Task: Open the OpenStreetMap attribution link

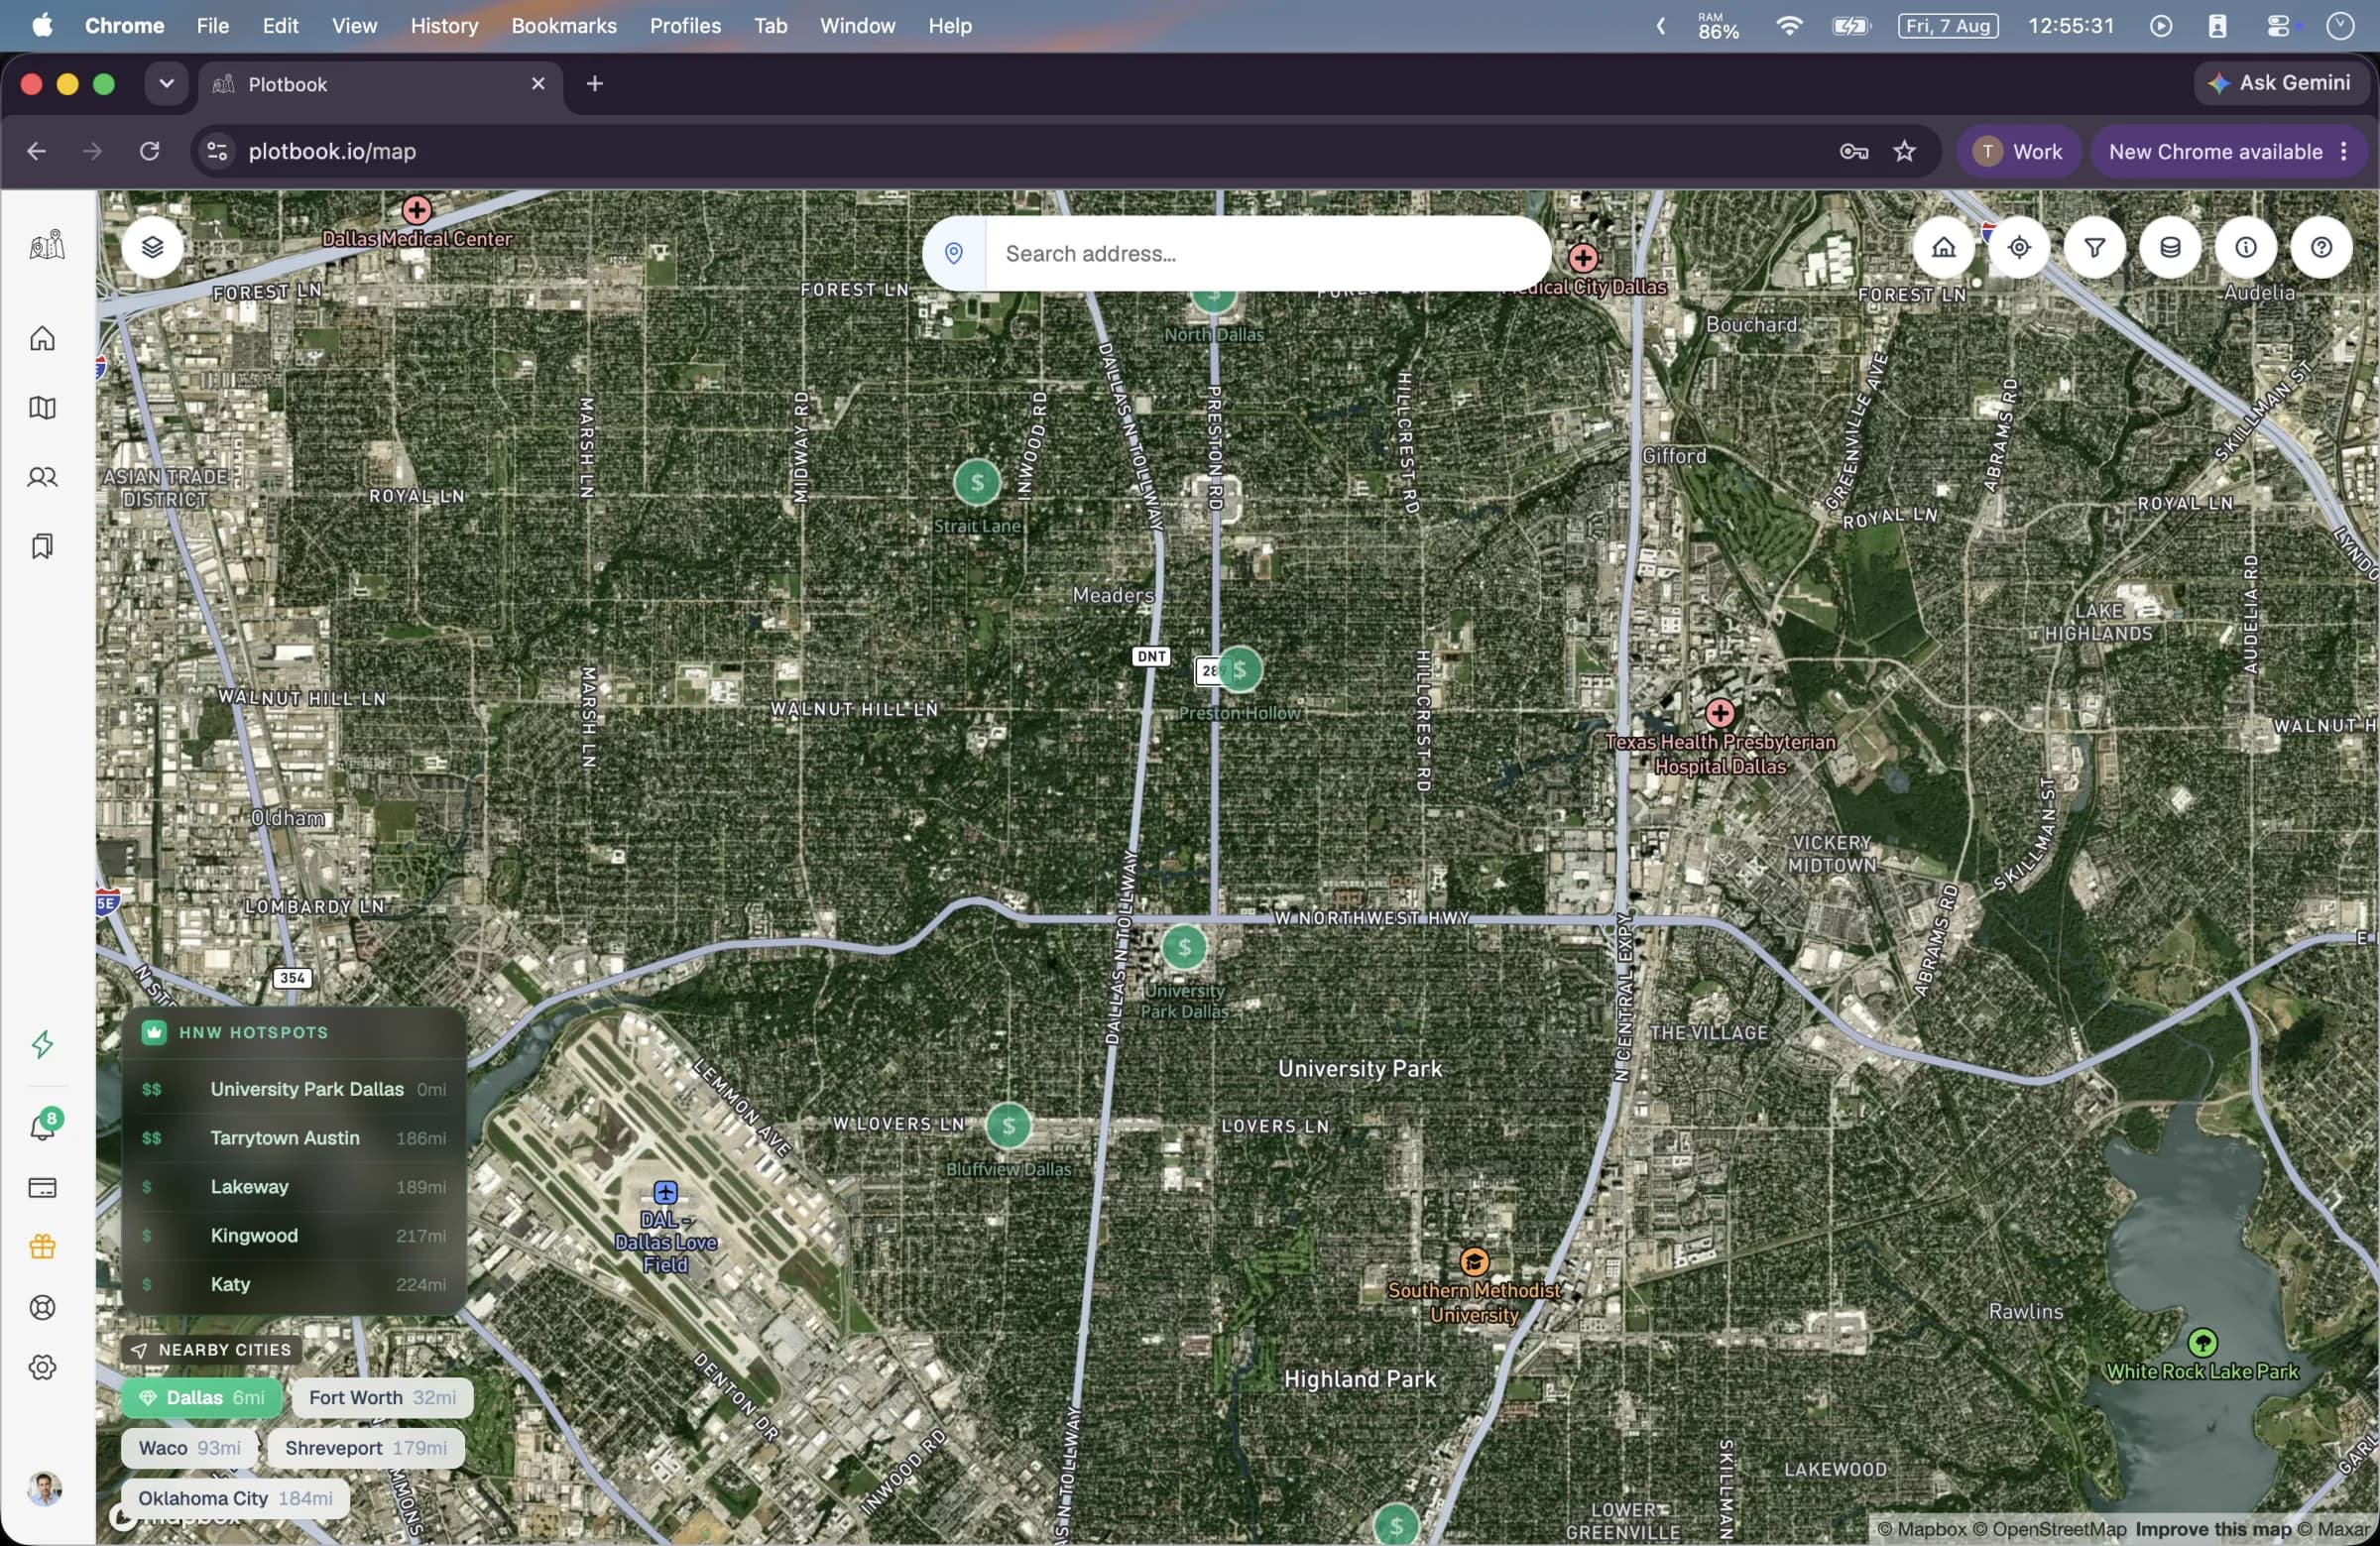Action: point(2049,1529)
